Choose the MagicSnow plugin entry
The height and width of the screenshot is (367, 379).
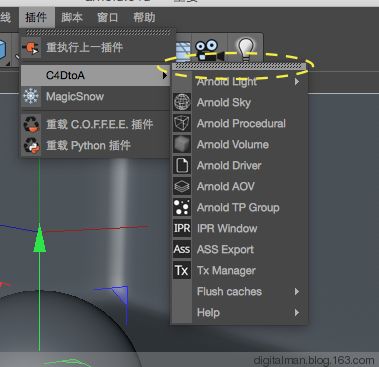tap(96, 97)
